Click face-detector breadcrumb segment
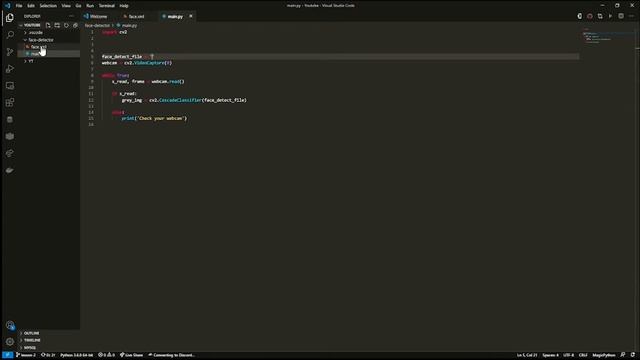 pyautogui.click(x=97, y=26)
